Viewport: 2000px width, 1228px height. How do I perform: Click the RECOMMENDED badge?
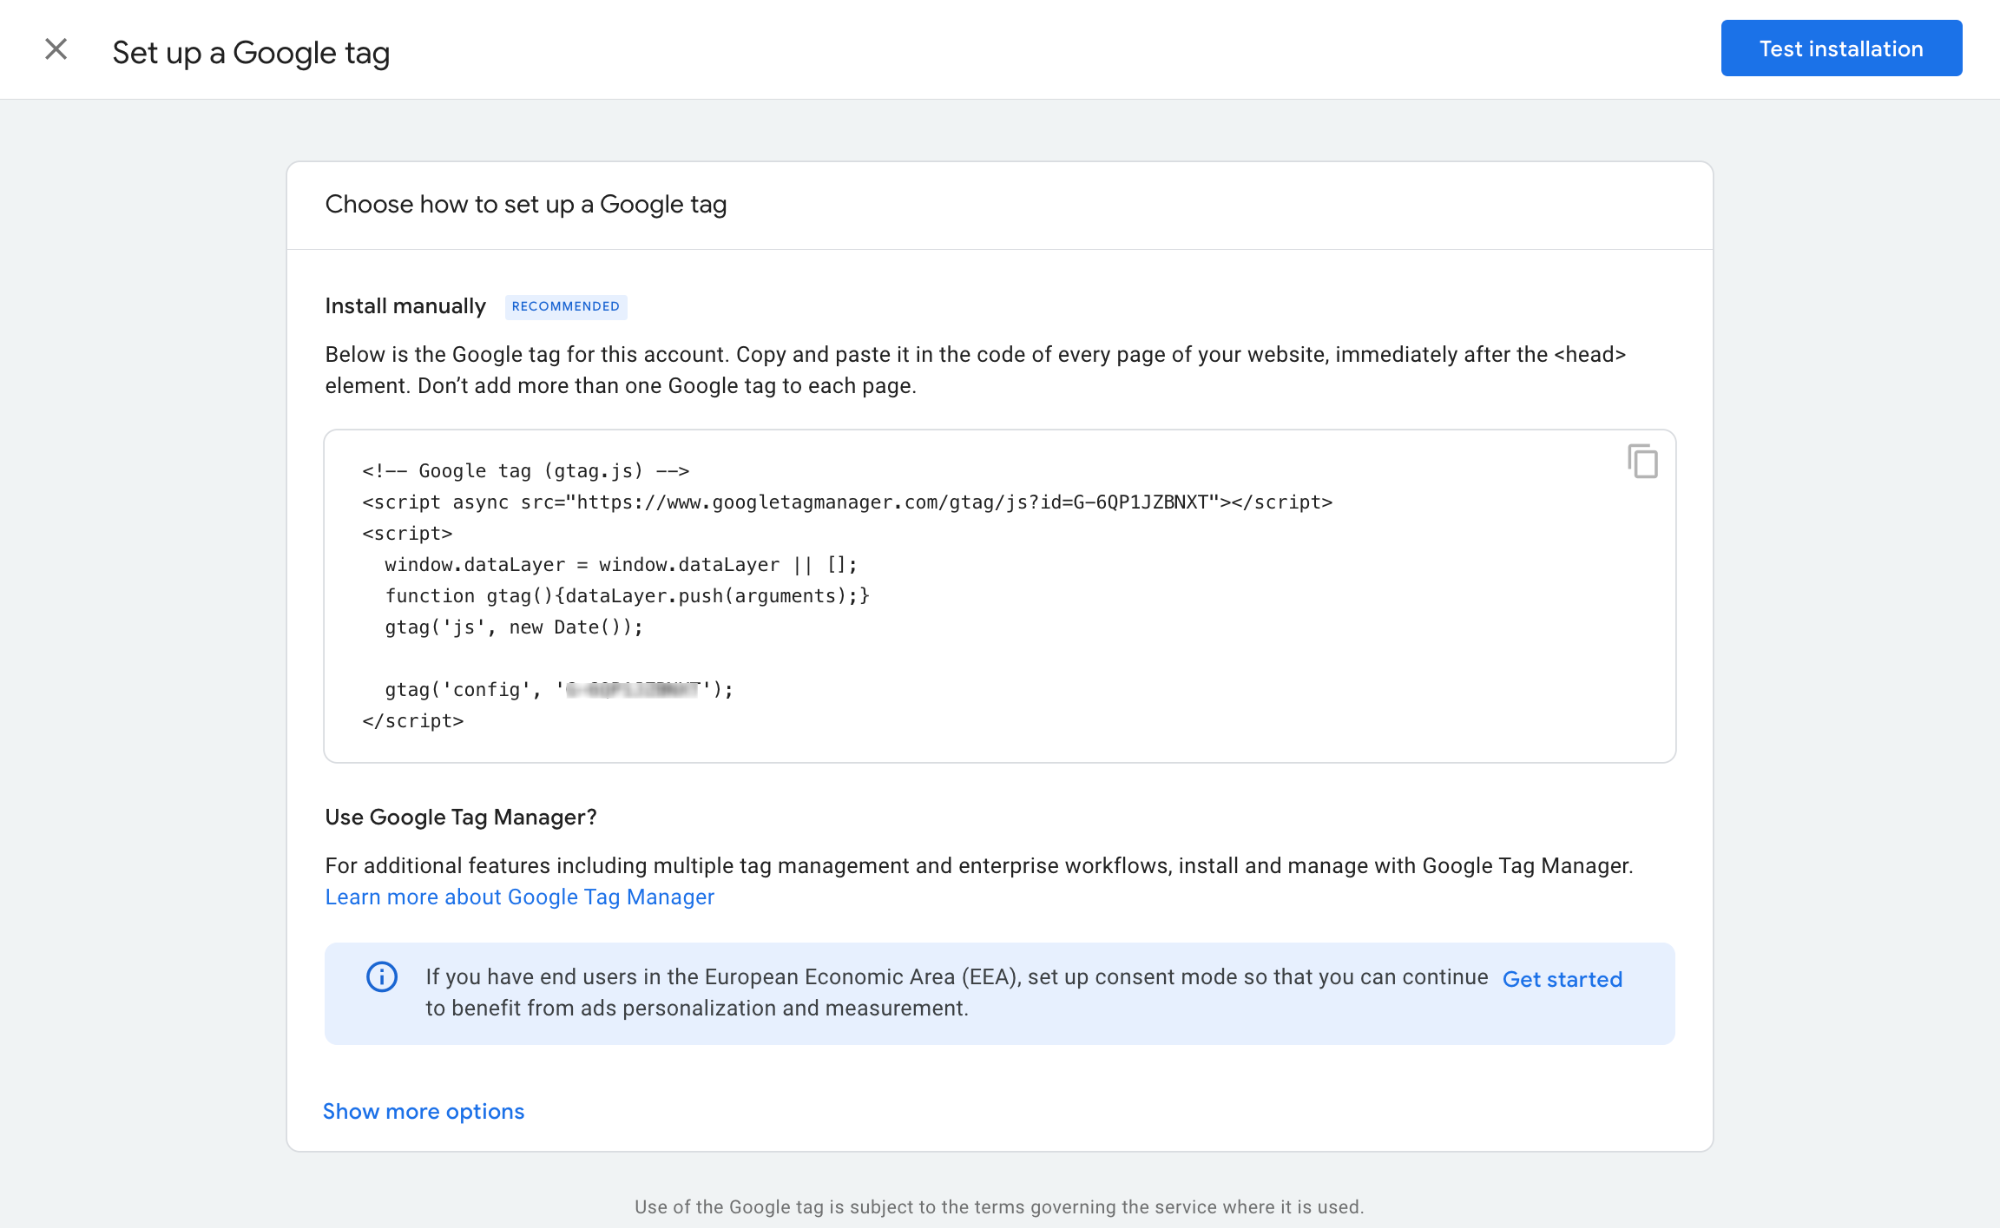tap(566, 306)
